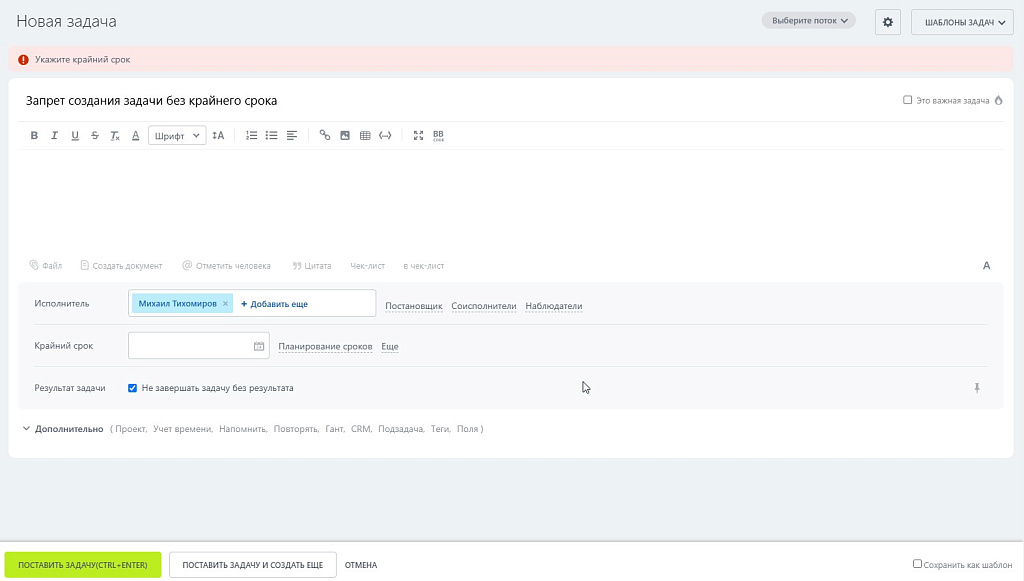Viewport: 1024px width, 581px height.
Task: Enable 'Сохранить как шаблон'
Action: (917, 564)
